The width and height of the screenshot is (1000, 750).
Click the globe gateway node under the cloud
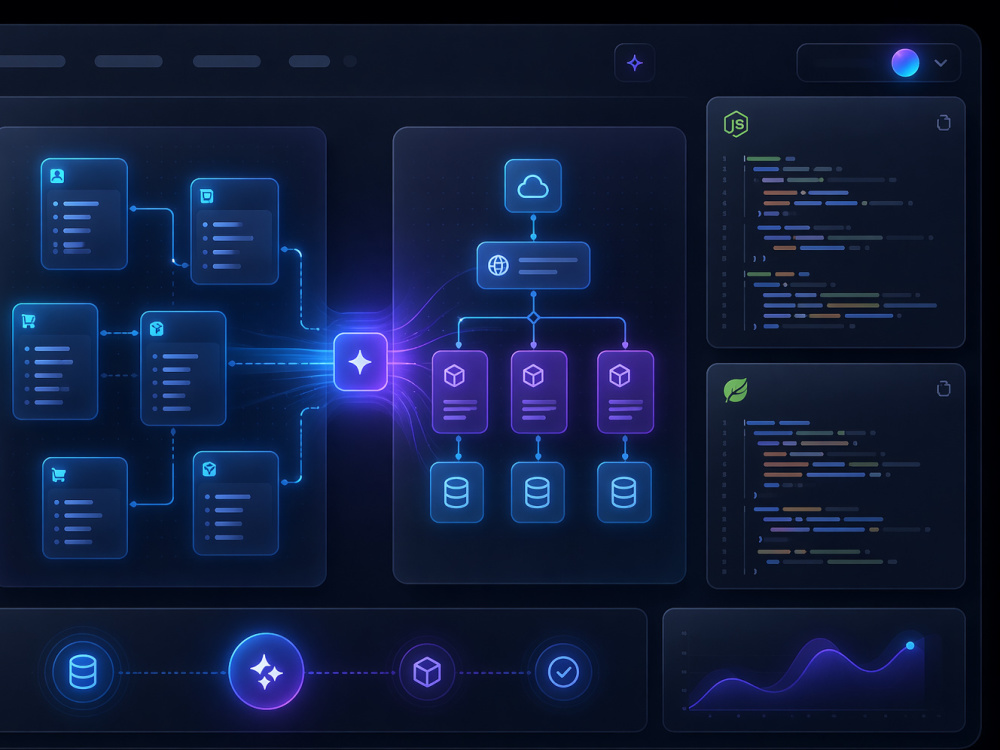(x=533, y=265)
